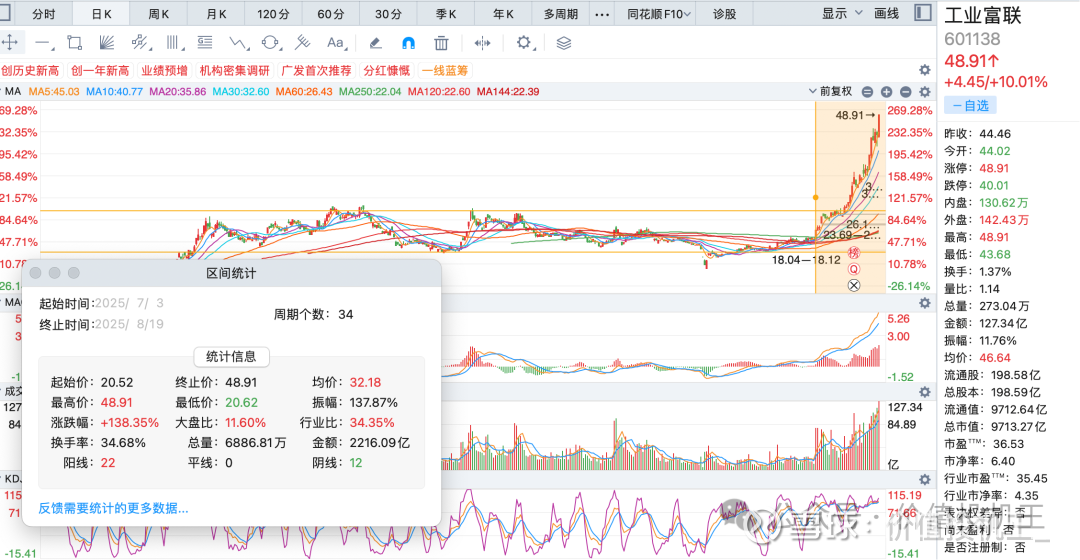Open drawing tool settings gear
Viewport: 1080px width, 560px height.
click(x=523, y=43)
